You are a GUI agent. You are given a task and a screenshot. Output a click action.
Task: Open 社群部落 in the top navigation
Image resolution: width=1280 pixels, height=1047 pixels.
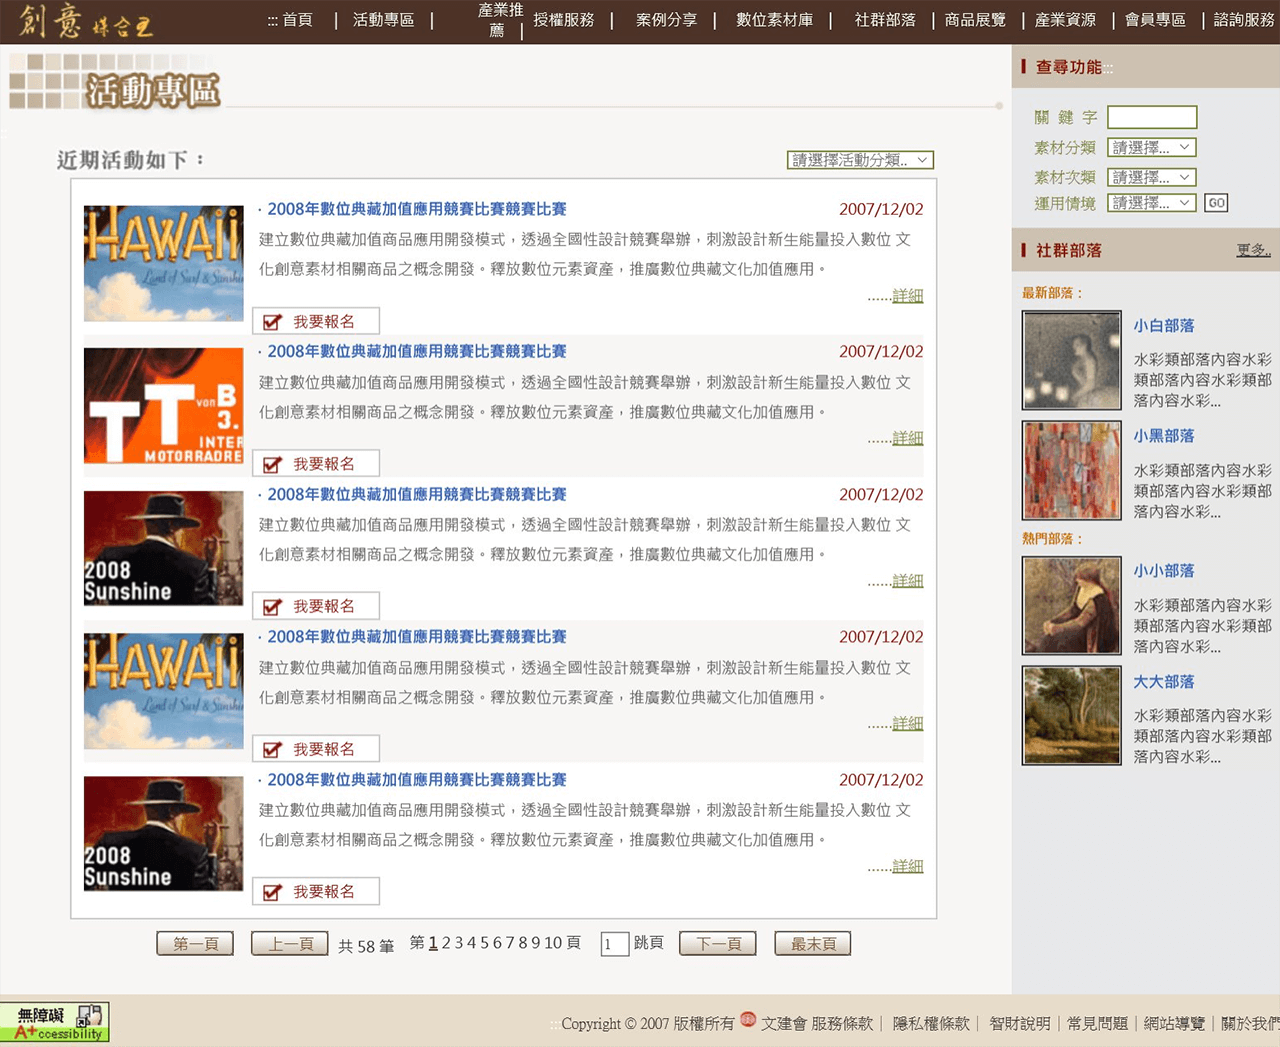884,20
